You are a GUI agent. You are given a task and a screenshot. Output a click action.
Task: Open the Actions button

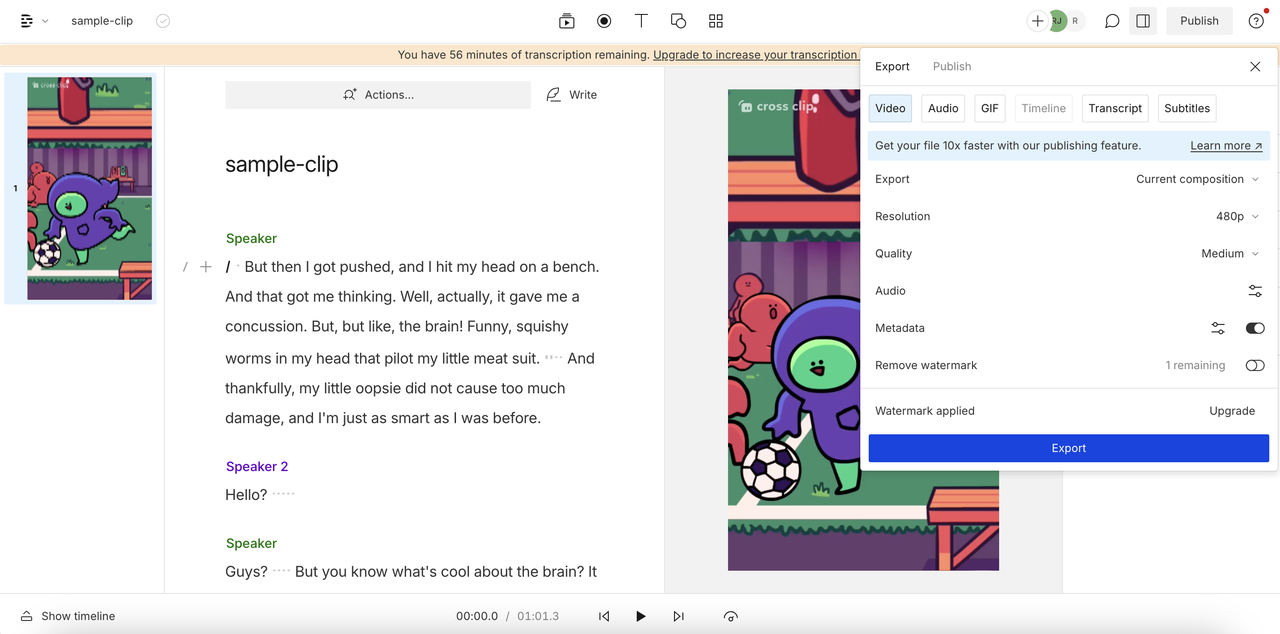pyautogui.click(x=378, y=95)
